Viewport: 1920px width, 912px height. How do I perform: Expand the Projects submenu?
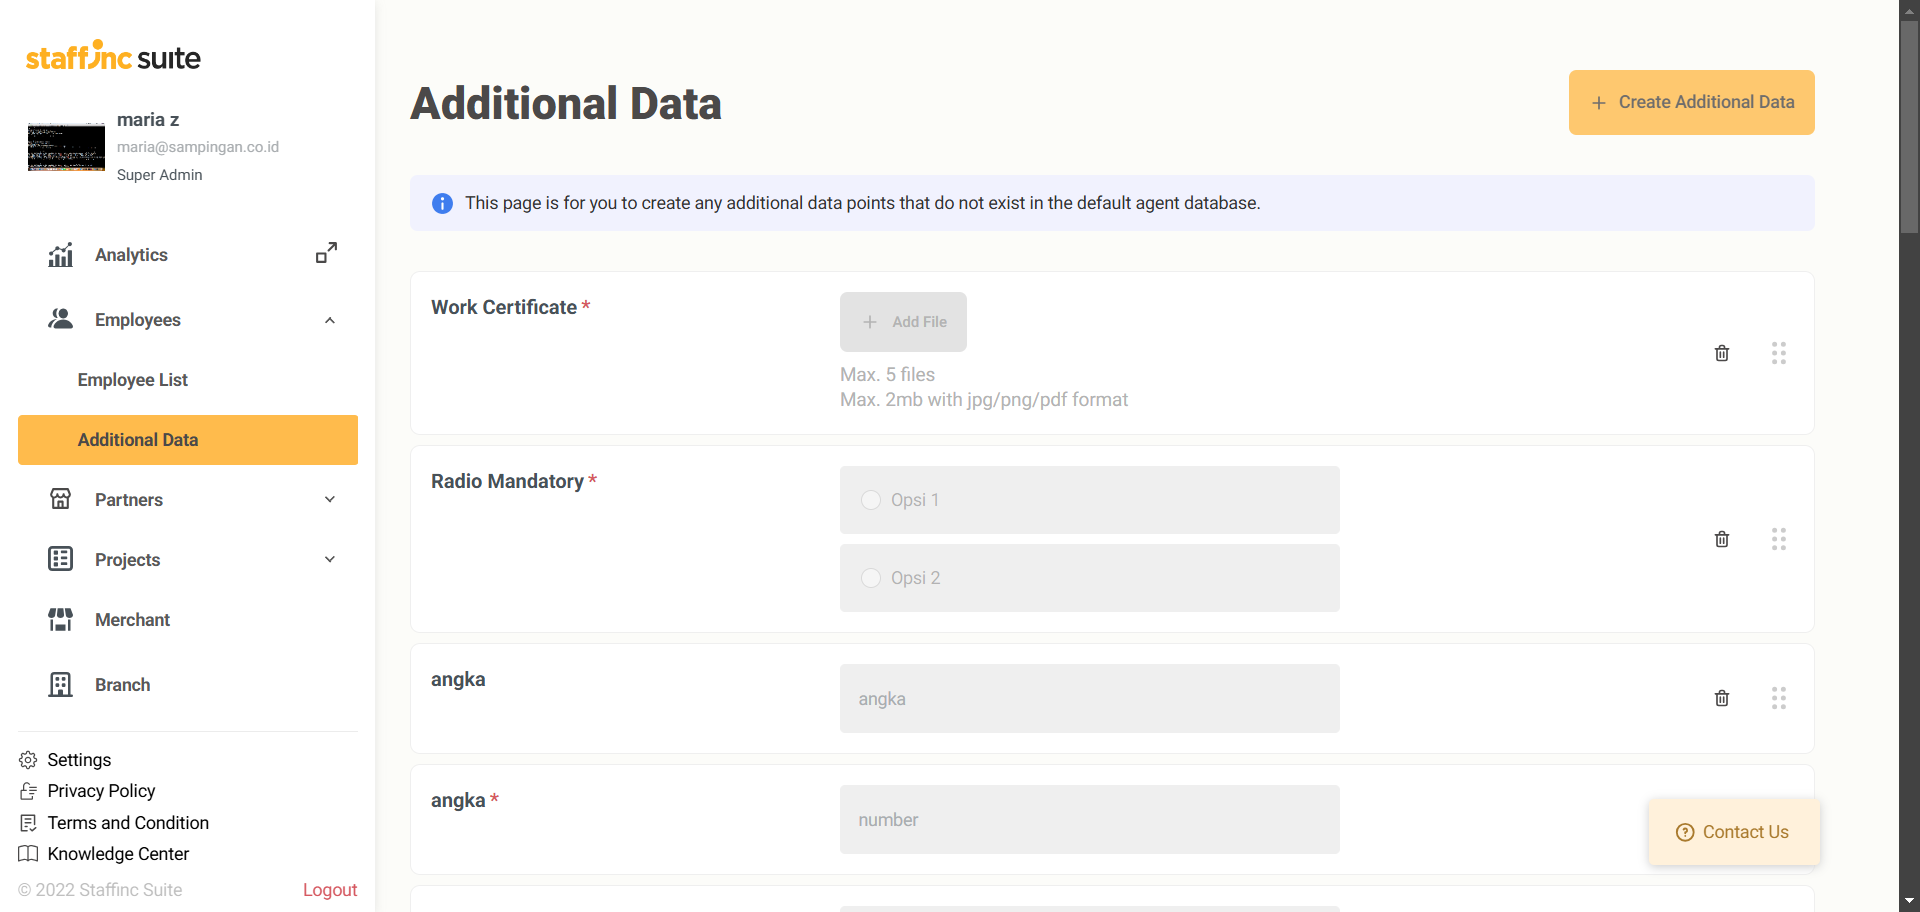(330, 560)
